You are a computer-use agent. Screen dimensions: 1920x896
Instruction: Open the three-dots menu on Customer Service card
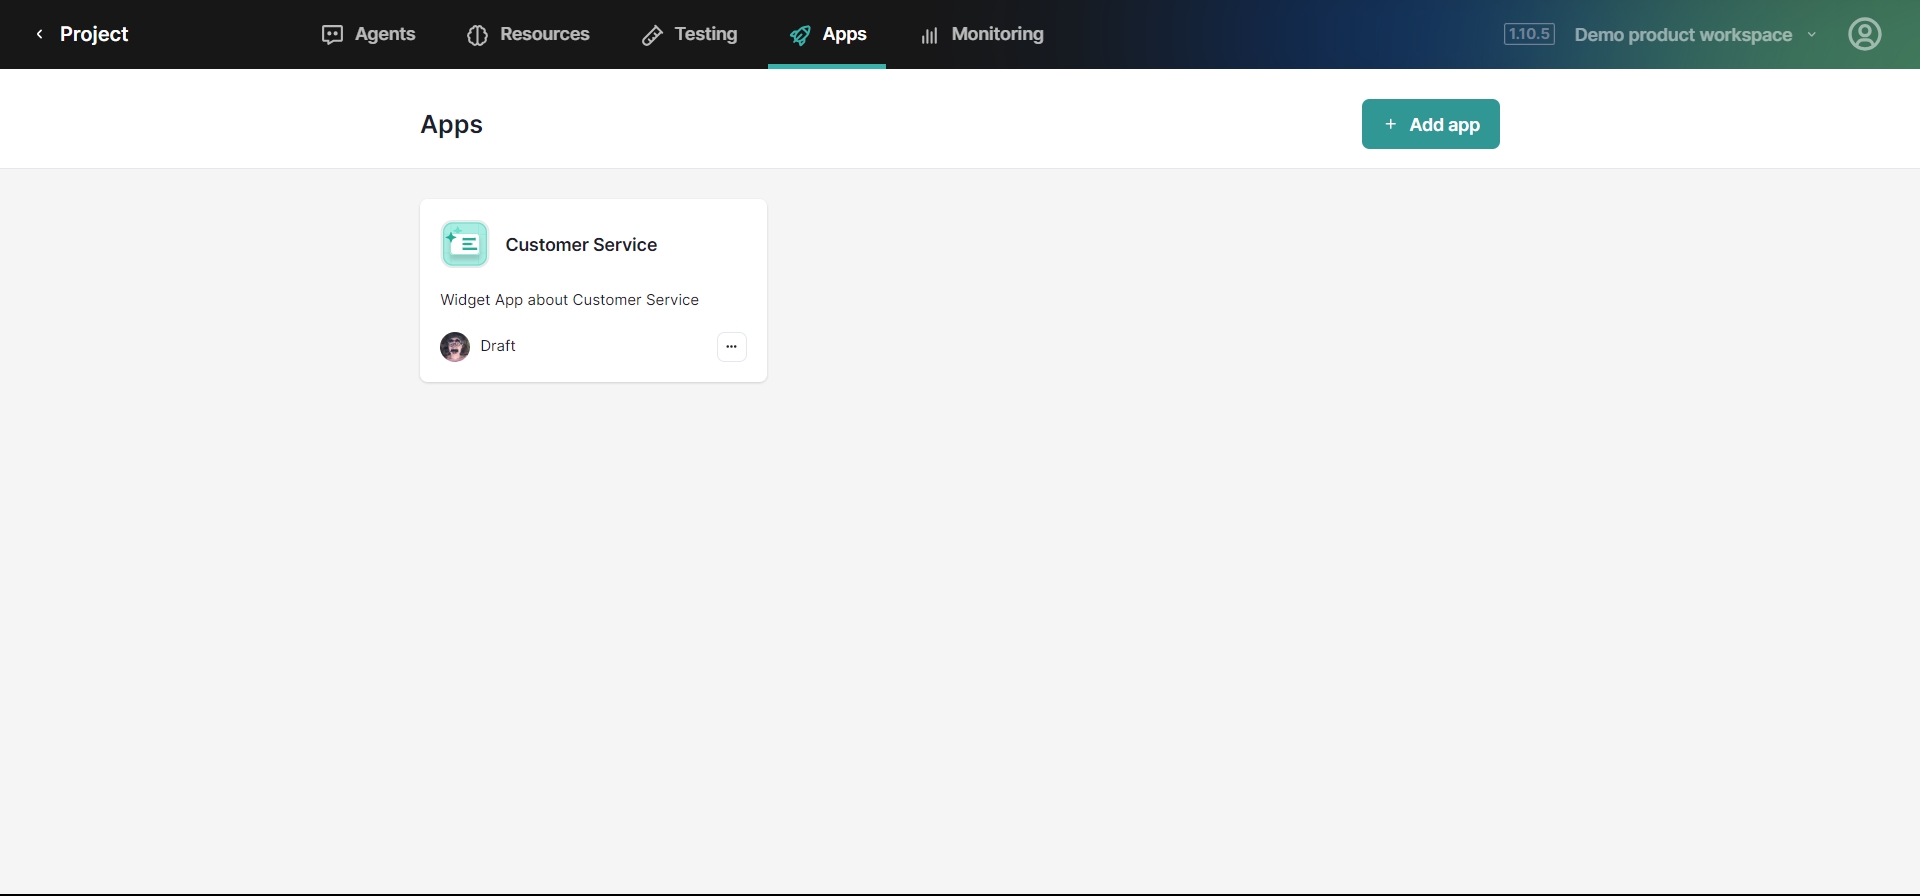point(732,347)
